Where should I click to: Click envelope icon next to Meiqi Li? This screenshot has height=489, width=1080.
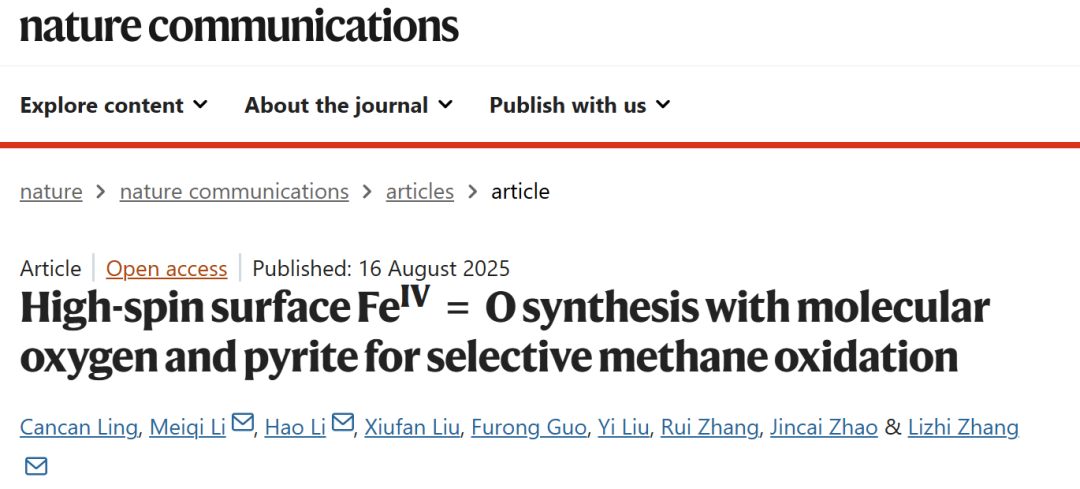coord(242,422)
